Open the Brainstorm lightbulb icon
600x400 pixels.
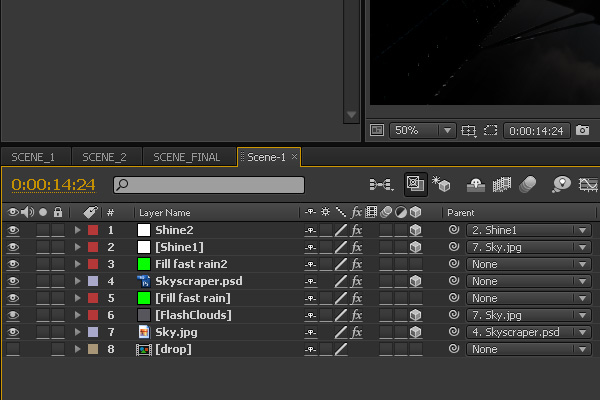tap(561, 184)
